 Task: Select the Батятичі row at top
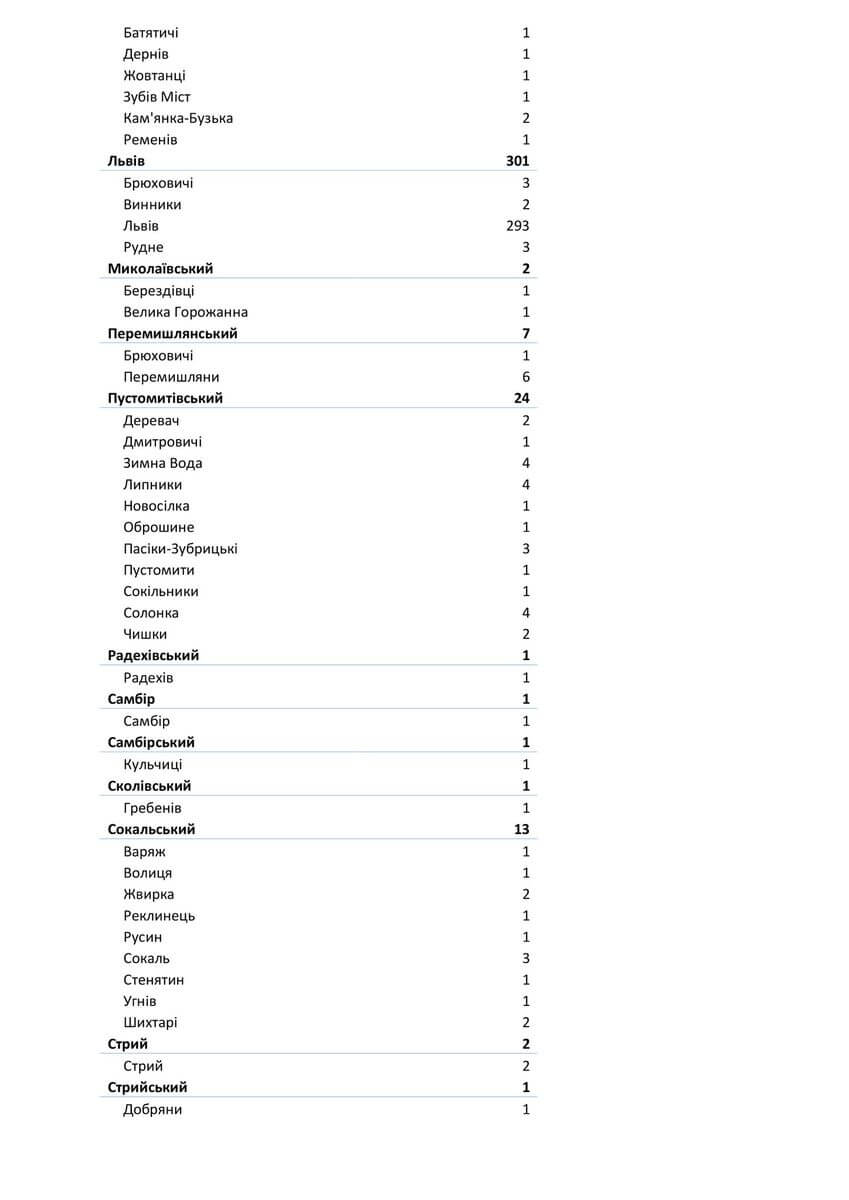(x=151, y=33)
